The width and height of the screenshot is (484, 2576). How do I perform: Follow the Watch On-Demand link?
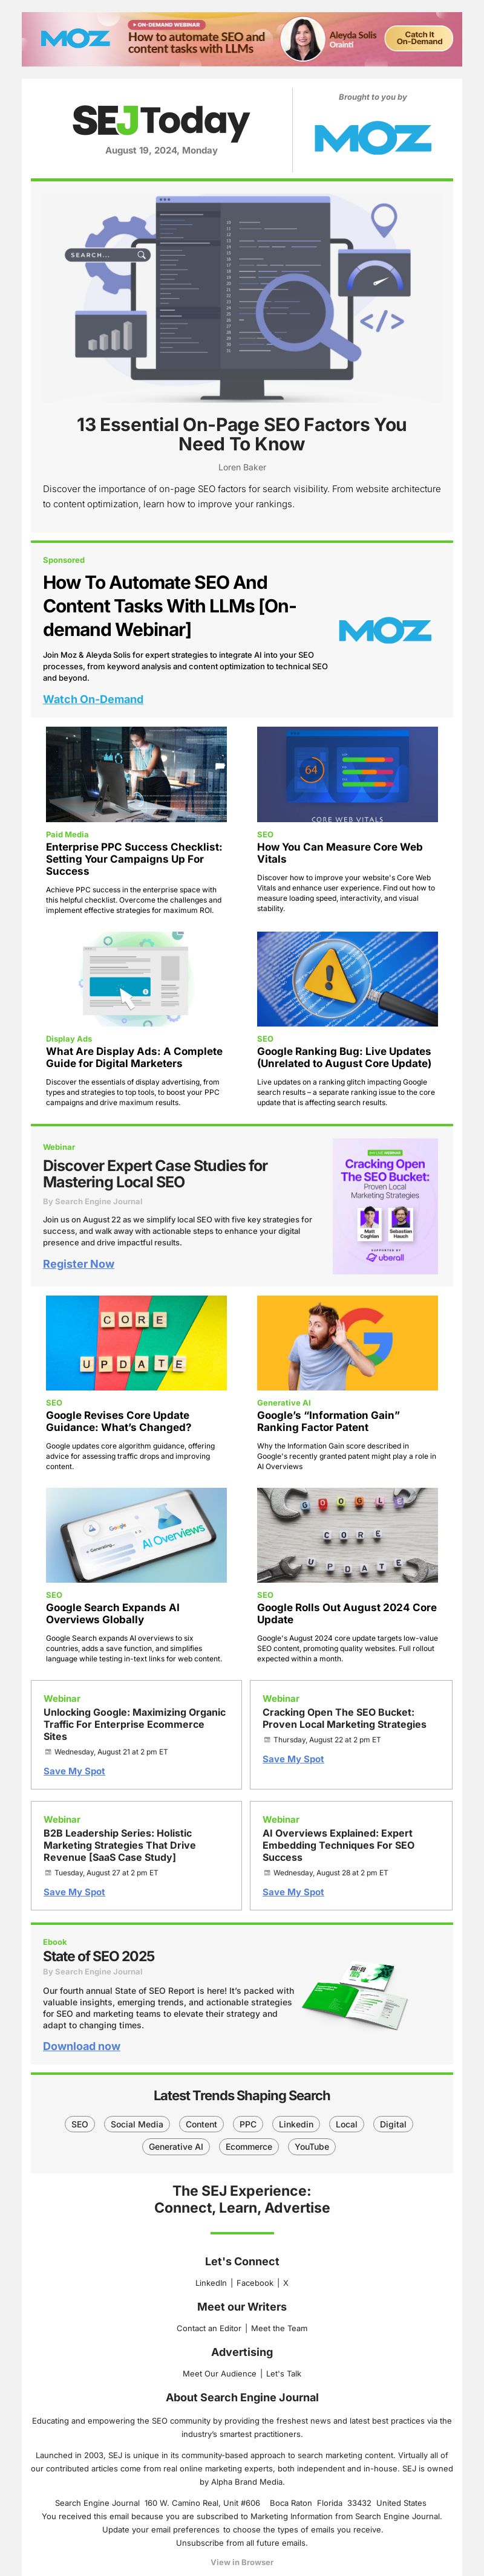click(93, 699)
